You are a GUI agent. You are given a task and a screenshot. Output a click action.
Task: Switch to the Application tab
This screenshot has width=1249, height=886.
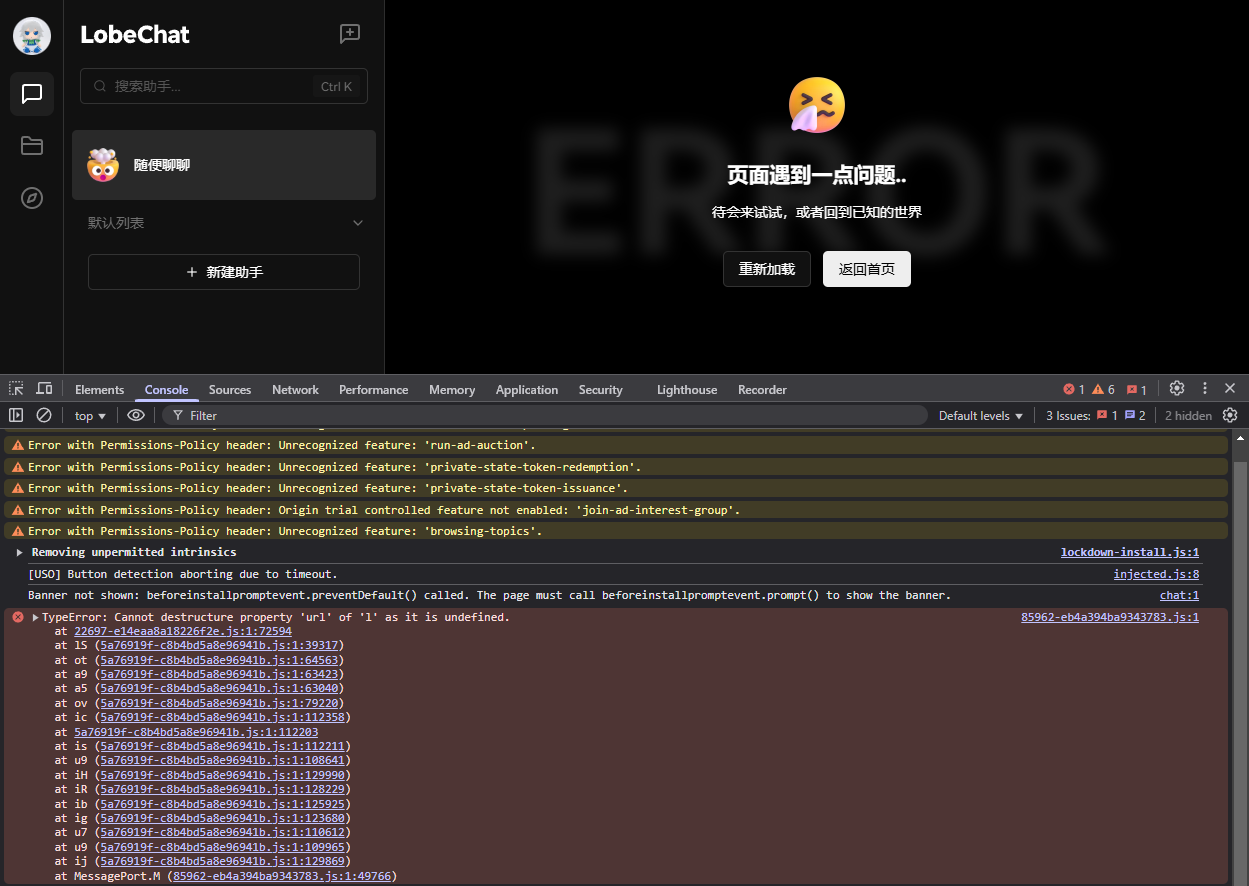pyautogui.click(x=527, y=390)
